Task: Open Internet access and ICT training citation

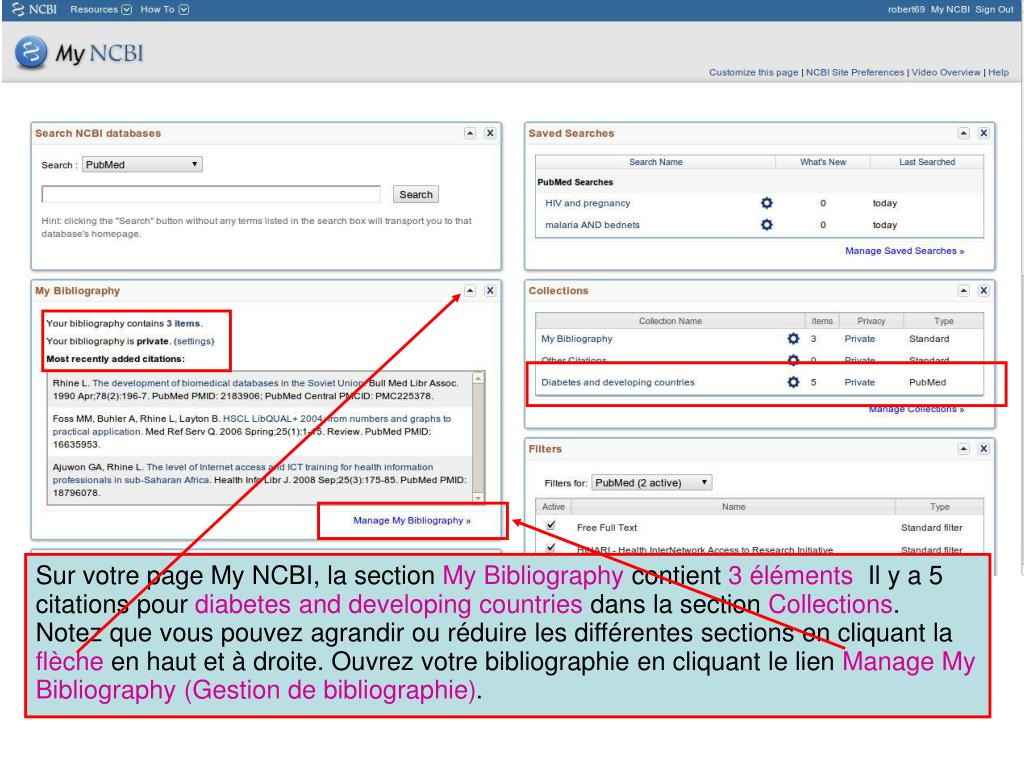Action: click(243, 473)
